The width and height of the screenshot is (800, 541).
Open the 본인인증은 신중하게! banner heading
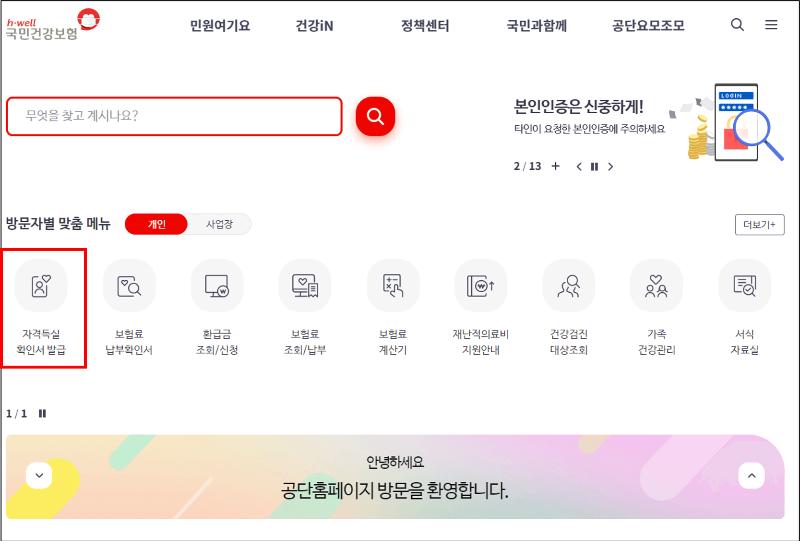click(x=578, y=106)
